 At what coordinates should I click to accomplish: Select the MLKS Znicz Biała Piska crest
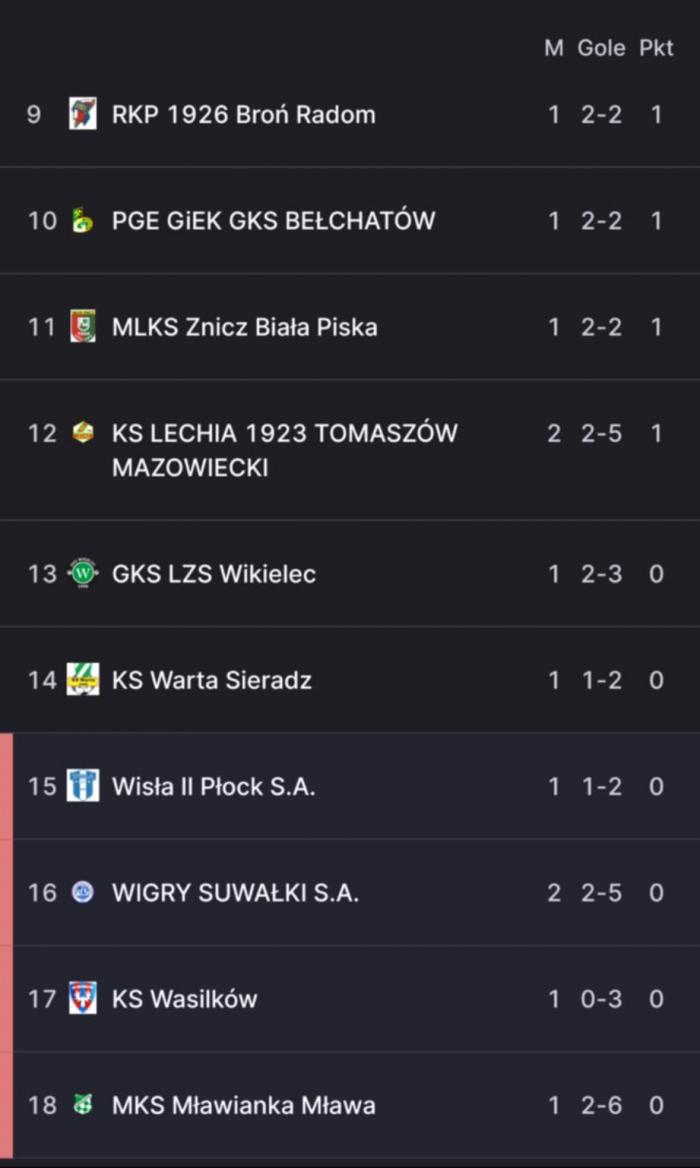coord(83,327)
